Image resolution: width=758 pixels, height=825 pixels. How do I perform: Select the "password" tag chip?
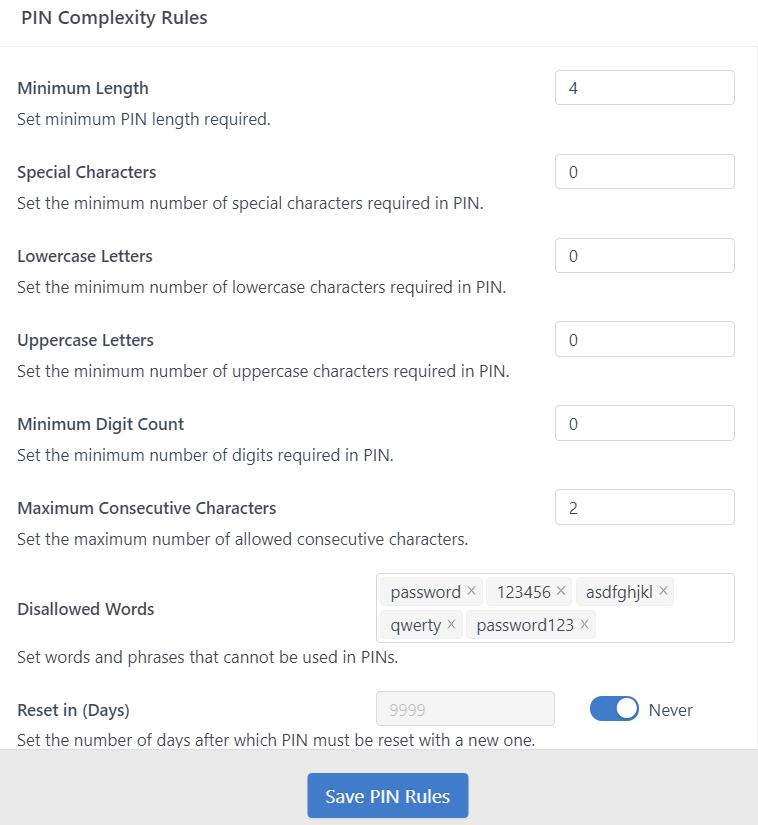425,591
